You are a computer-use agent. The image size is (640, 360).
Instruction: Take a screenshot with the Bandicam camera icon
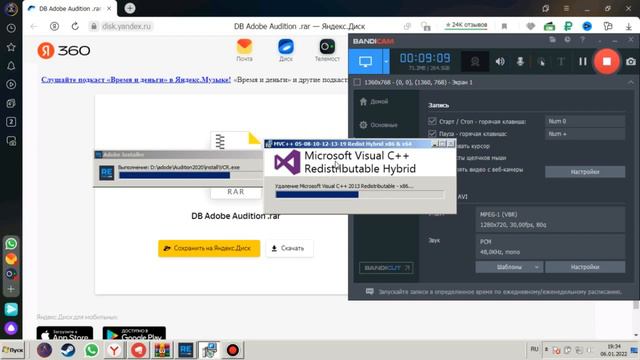coord(631,62)
